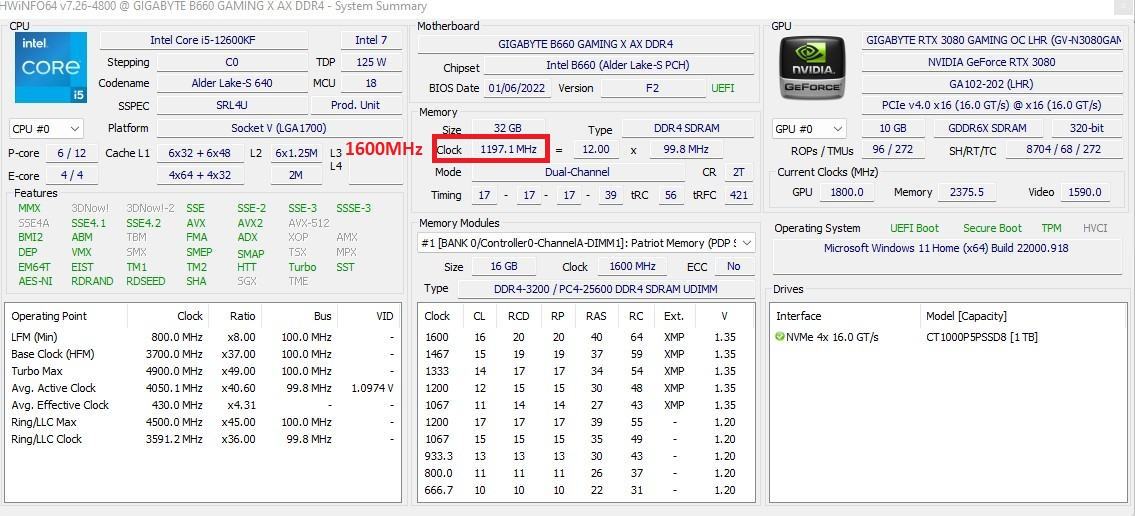Click the AES-NI feature flag
This screenshot has height=516, width=1135.
tap(33, 282)
